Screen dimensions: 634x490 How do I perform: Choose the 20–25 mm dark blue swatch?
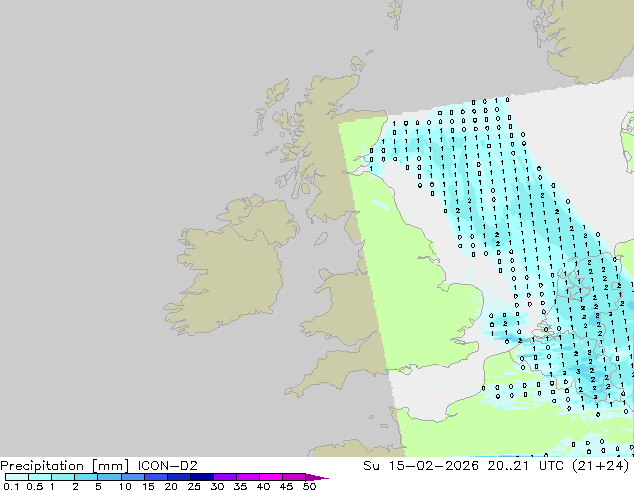(178, 477)
